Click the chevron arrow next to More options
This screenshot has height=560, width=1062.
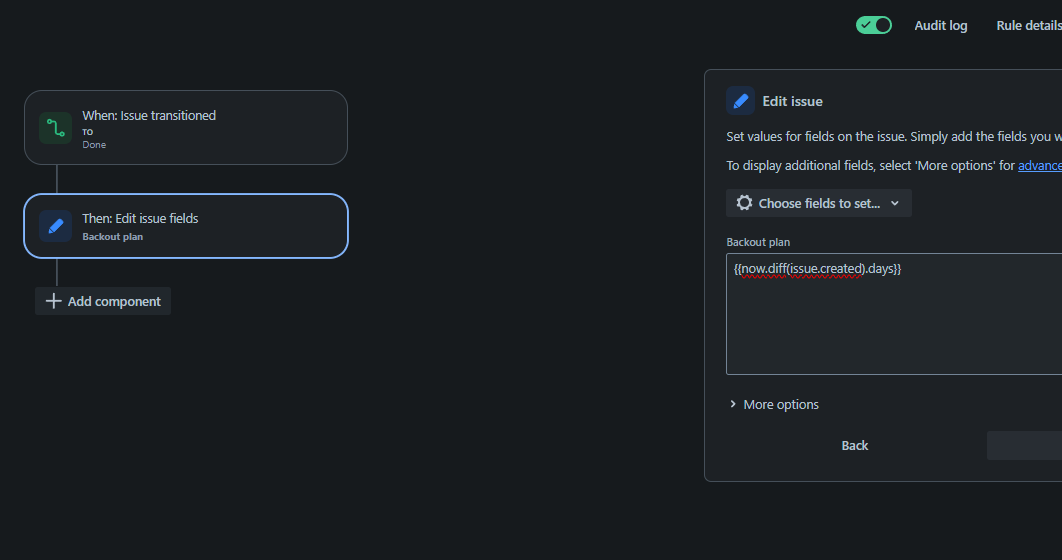(733, 404)
